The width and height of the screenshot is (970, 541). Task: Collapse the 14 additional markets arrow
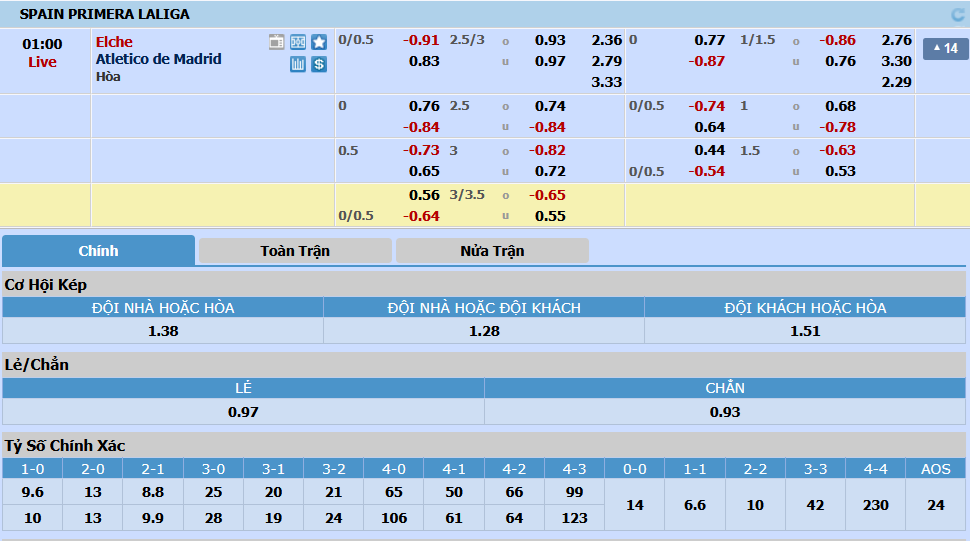pyautogui.click(x=945, y=49)
